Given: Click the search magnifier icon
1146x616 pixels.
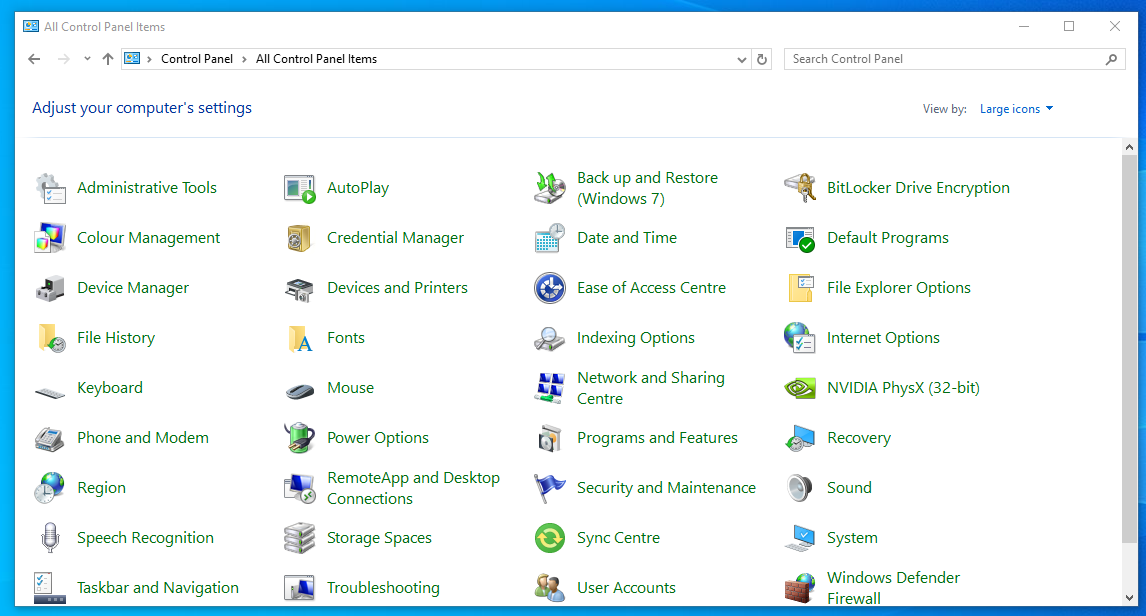Looking at the screenshot, I should click(1111, 59).
